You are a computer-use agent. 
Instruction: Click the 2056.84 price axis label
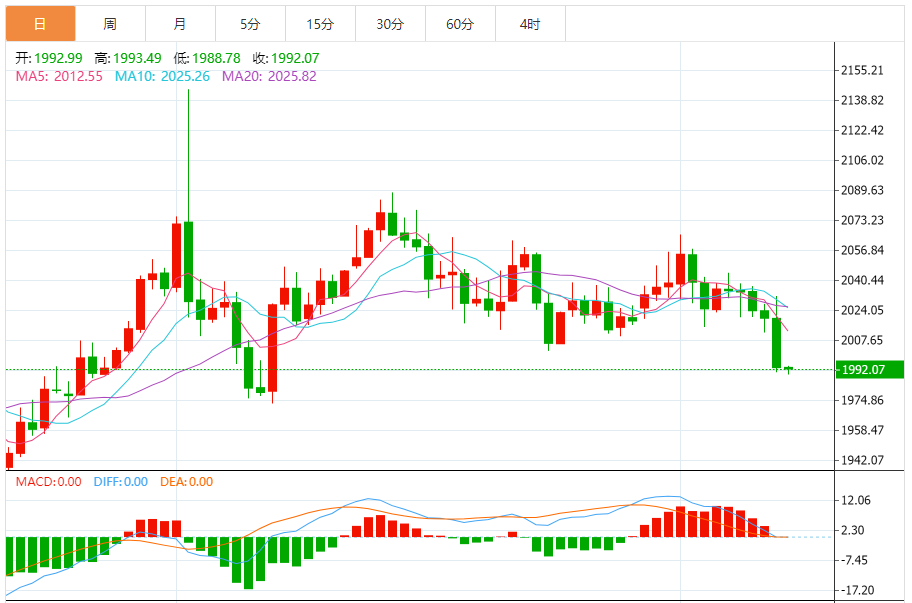pyautogui.click(x=862, y=250)
